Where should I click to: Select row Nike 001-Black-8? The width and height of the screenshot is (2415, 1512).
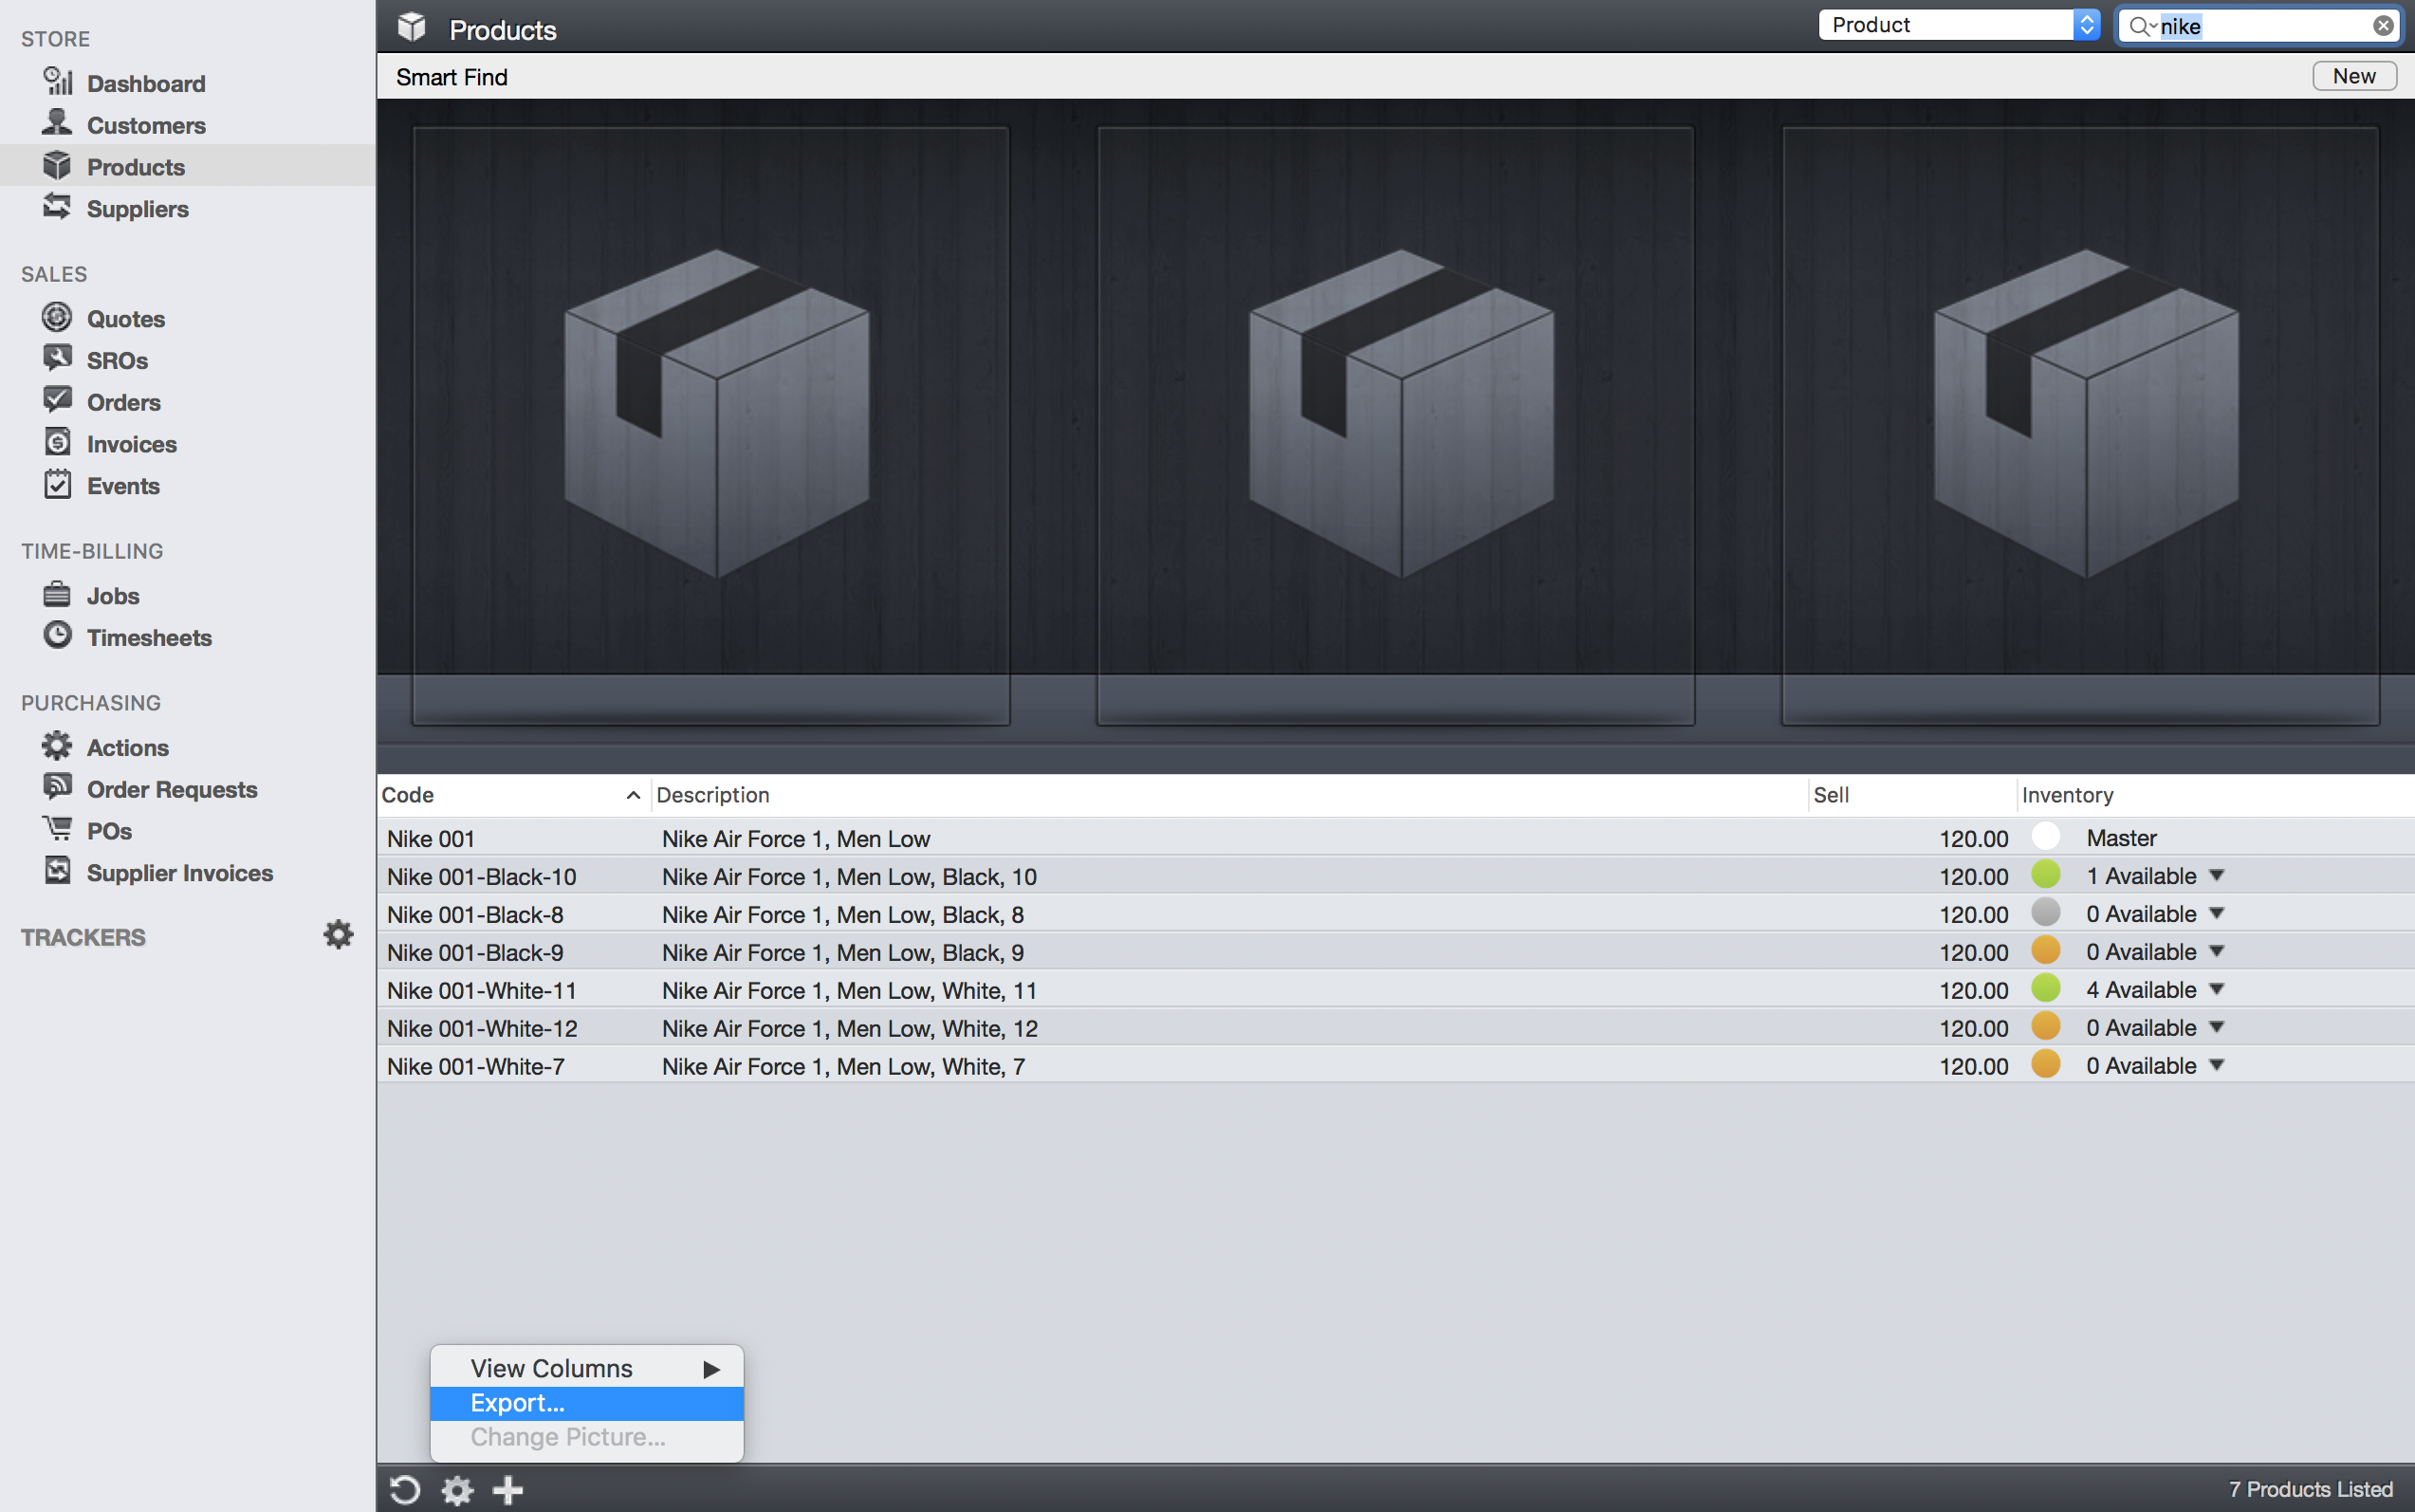pos(1396,914)
